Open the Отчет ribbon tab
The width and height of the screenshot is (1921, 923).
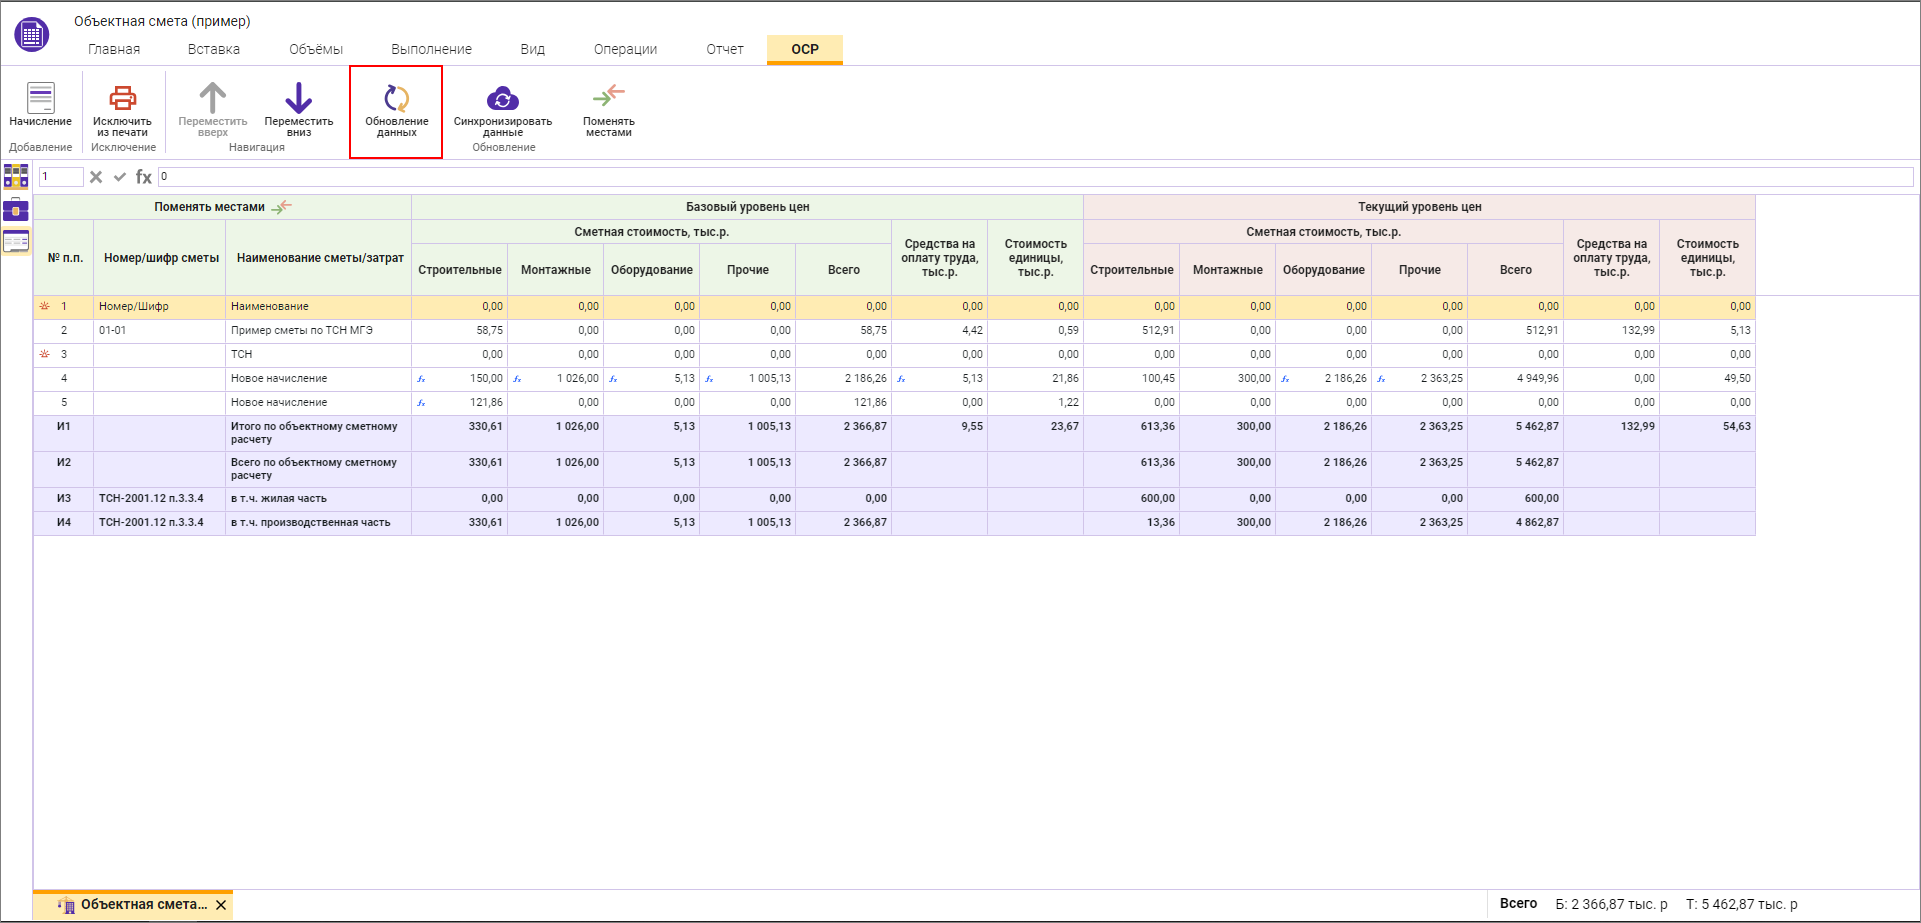tap(724, 49)
